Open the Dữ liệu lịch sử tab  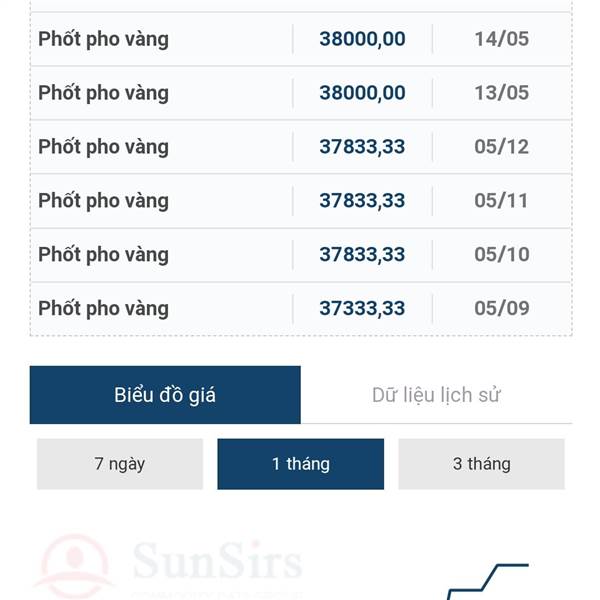[x=436, y=395]
